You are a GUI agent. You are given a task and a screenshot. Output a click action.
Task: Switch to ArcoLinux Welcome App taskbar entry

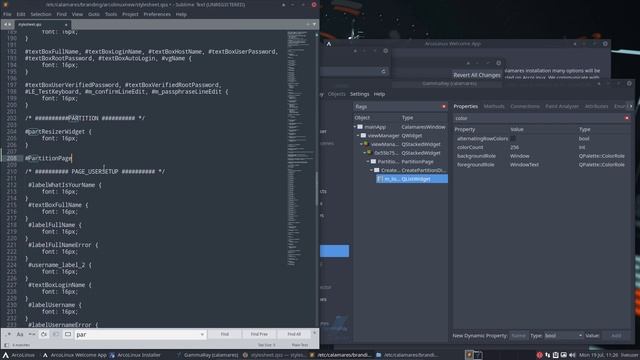75,355
